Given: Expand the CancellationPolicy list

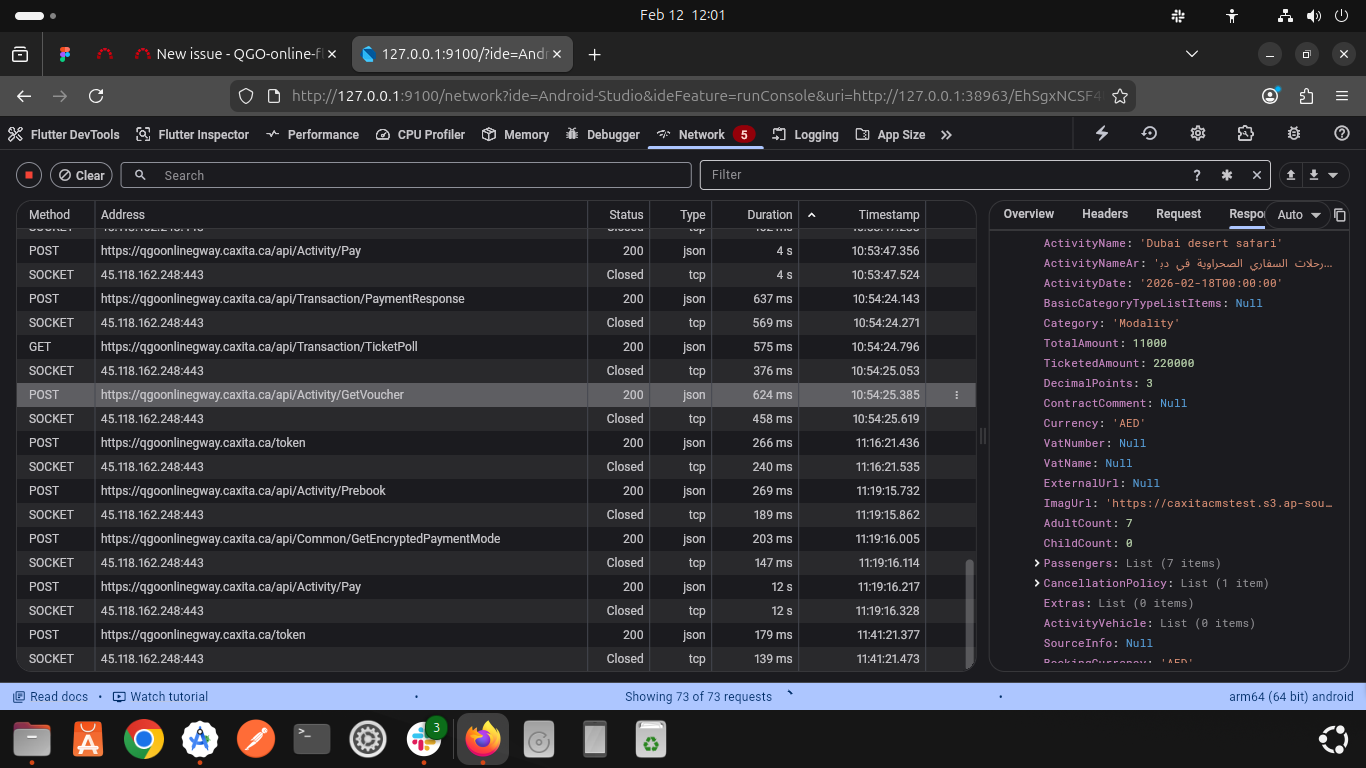Looking at the screenshot, I should [1037, 583].
